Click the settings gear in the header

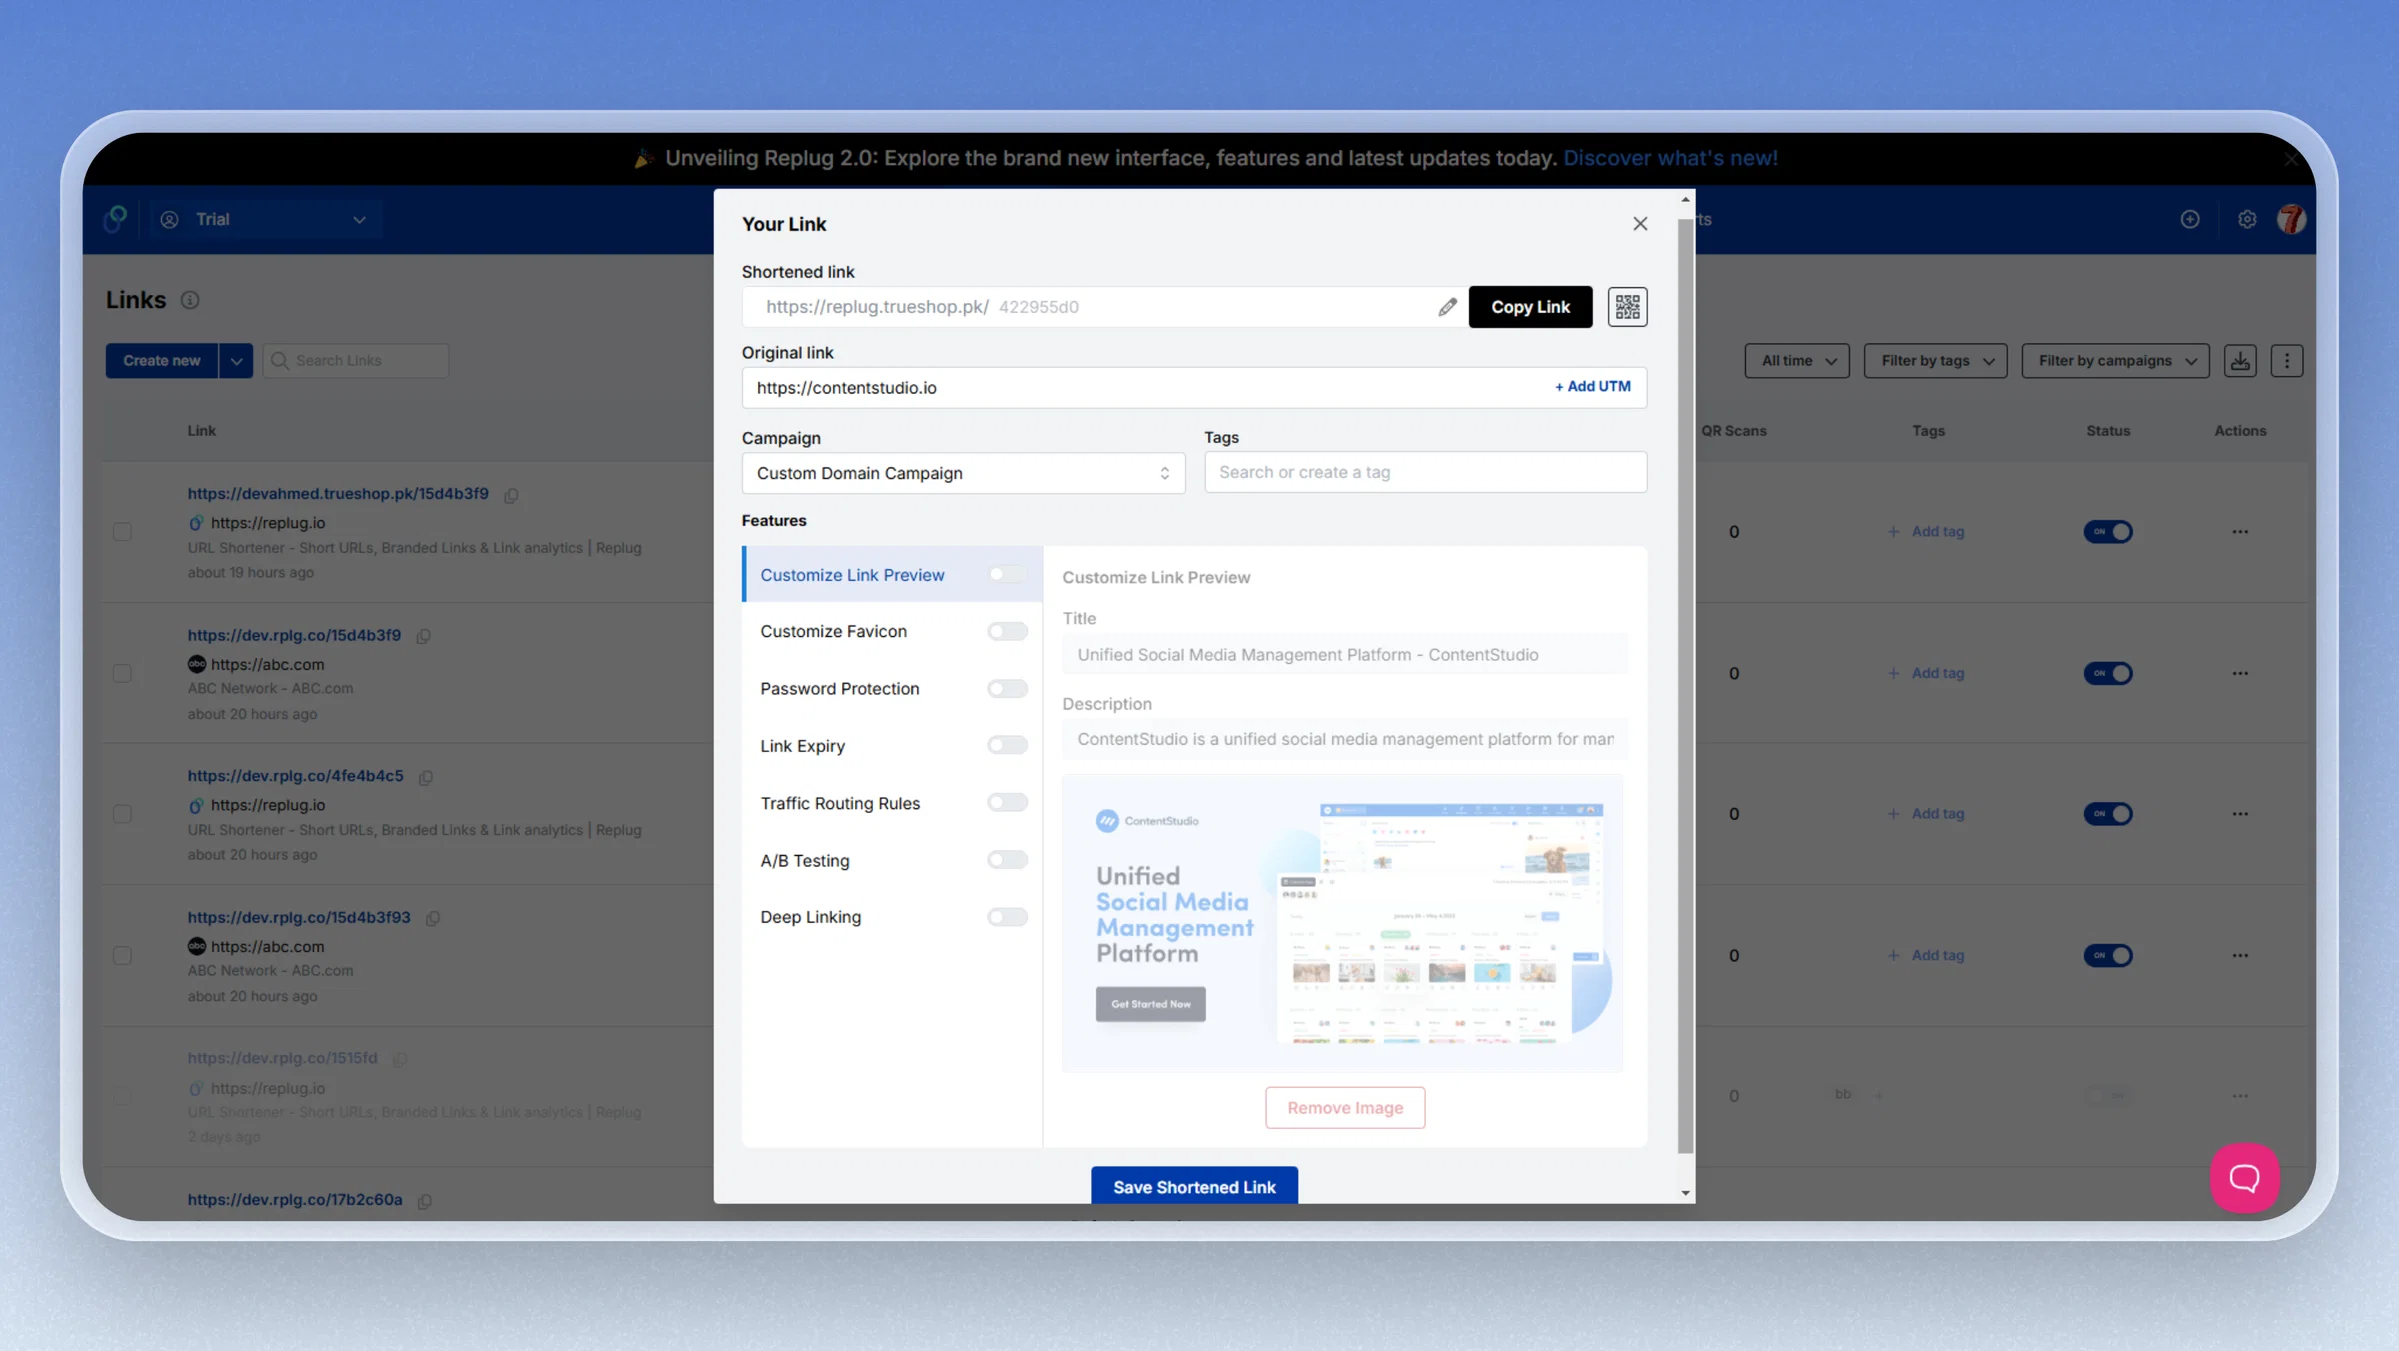pos(2247,219)
